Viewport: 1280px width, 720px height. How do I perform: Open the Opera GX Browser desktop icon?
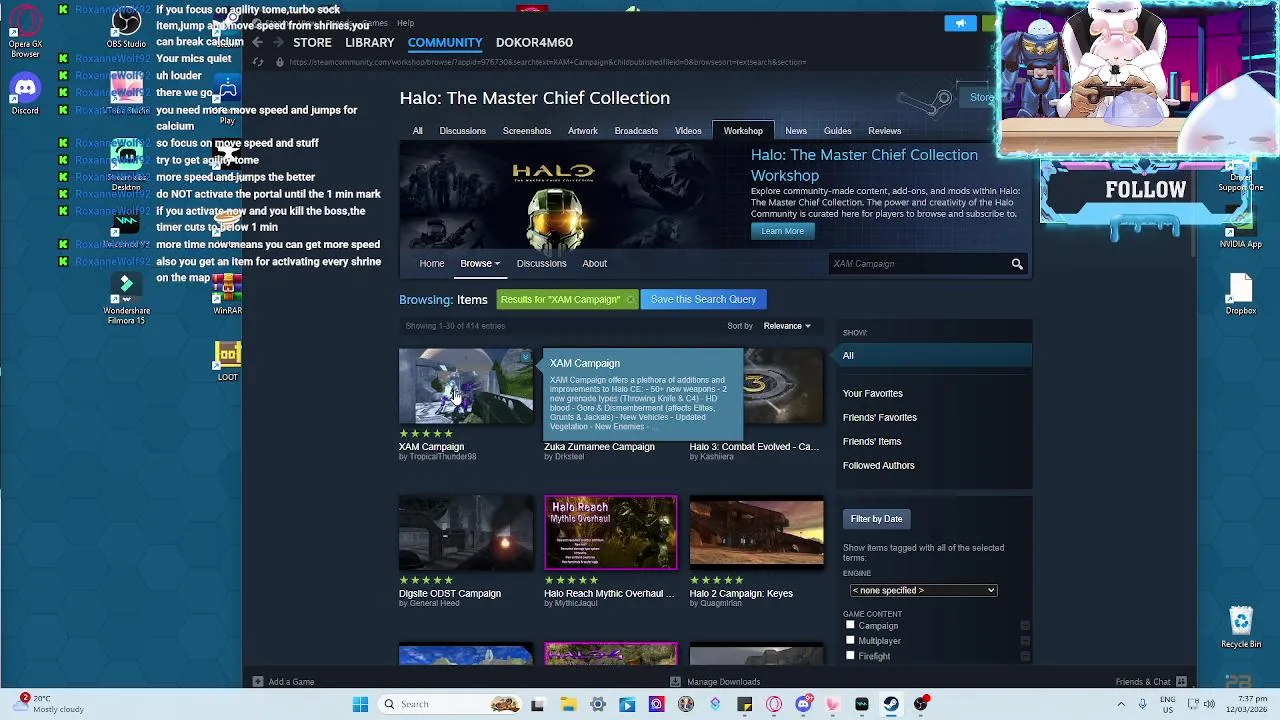25,30
